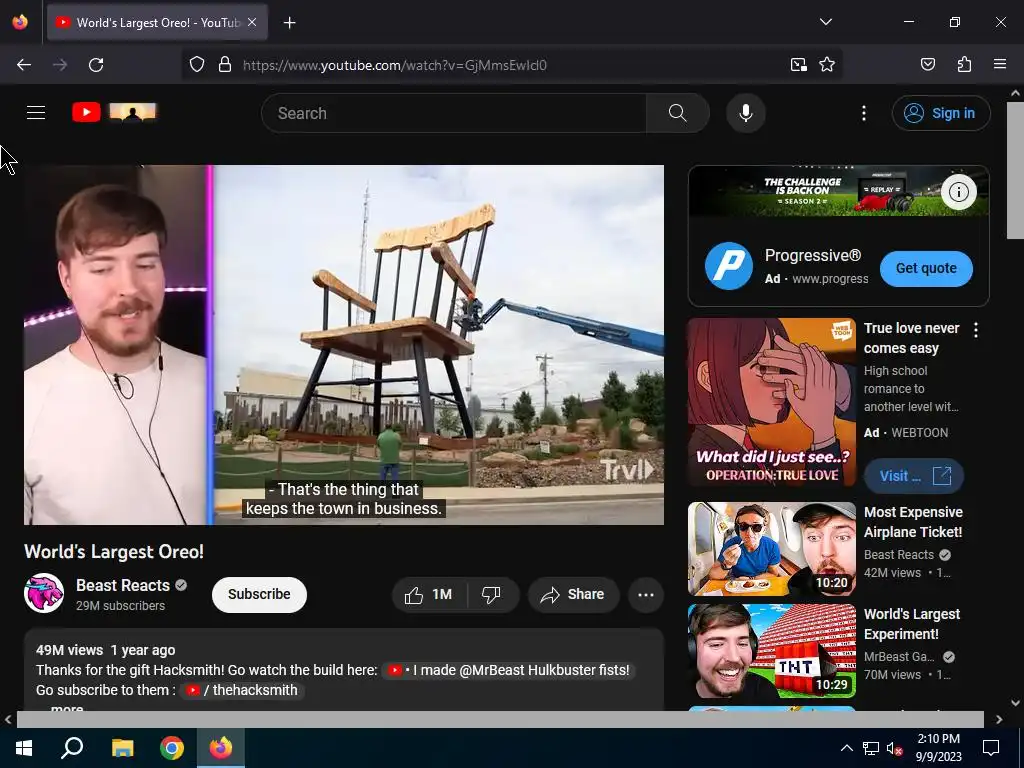Open Windows Start menu
This screenshot has height=768, width=1024.
tap(24, 748)
